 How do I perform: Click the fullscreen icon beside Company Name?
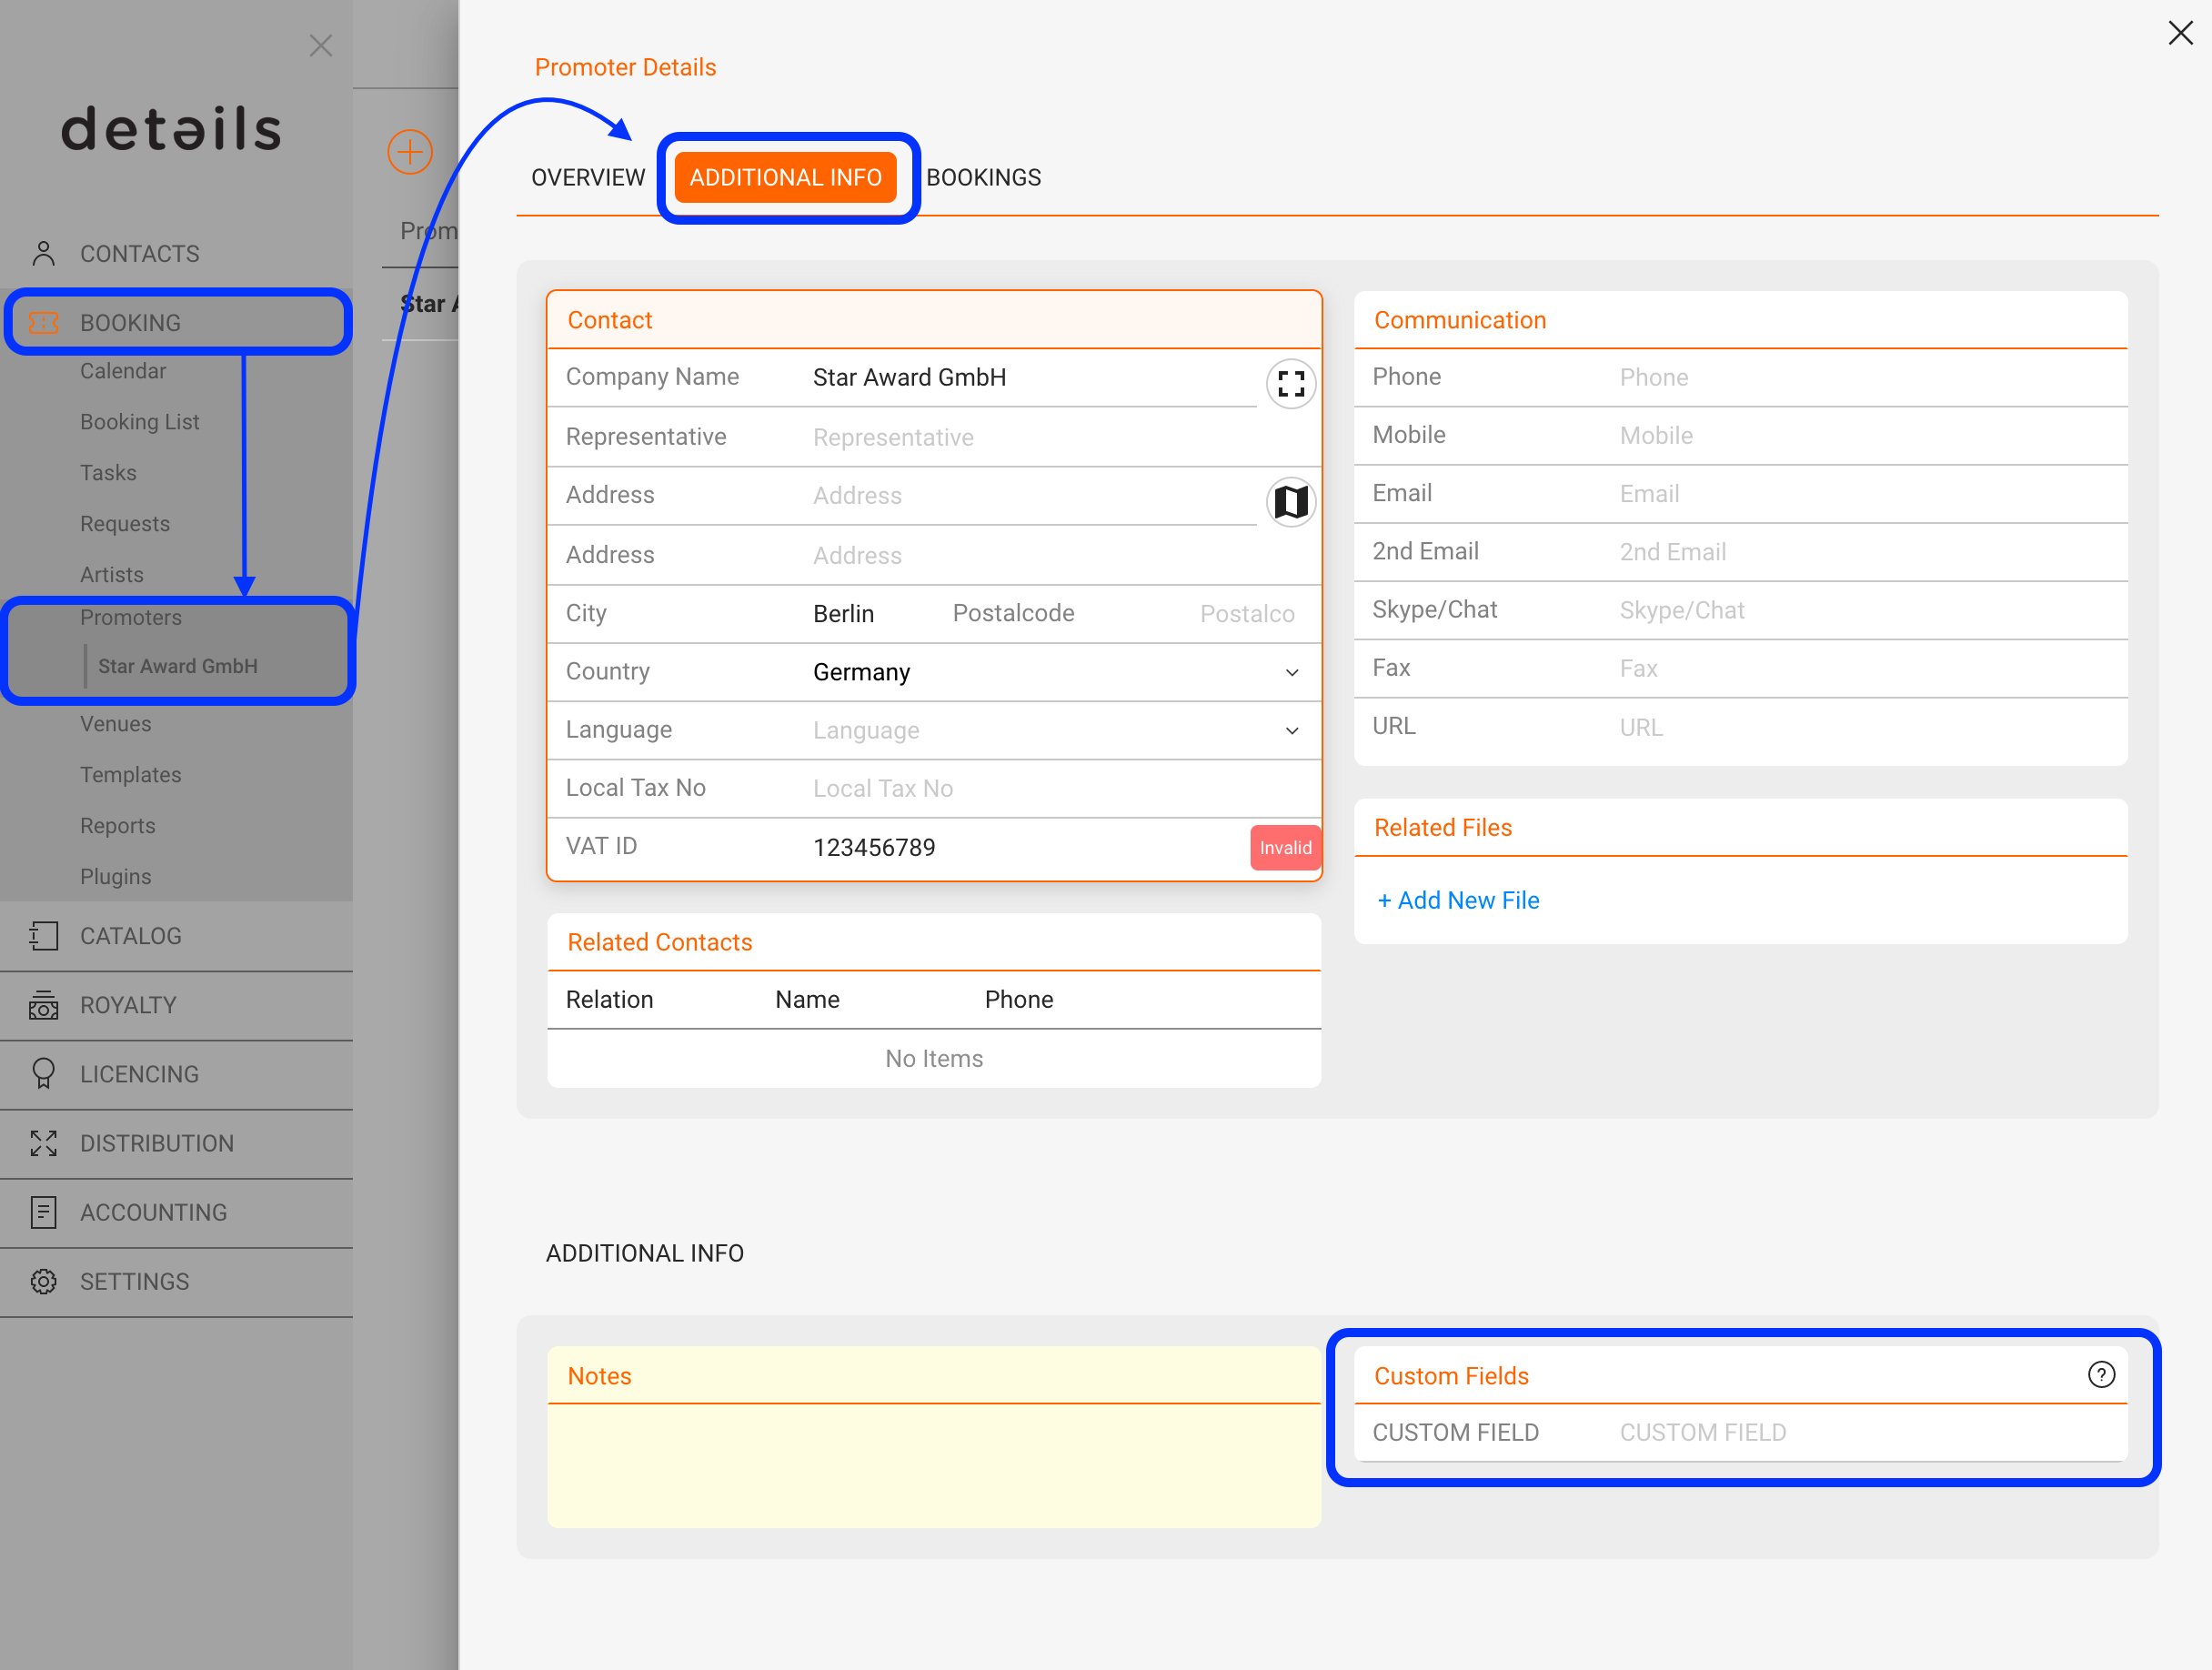tap(1291, 384)
